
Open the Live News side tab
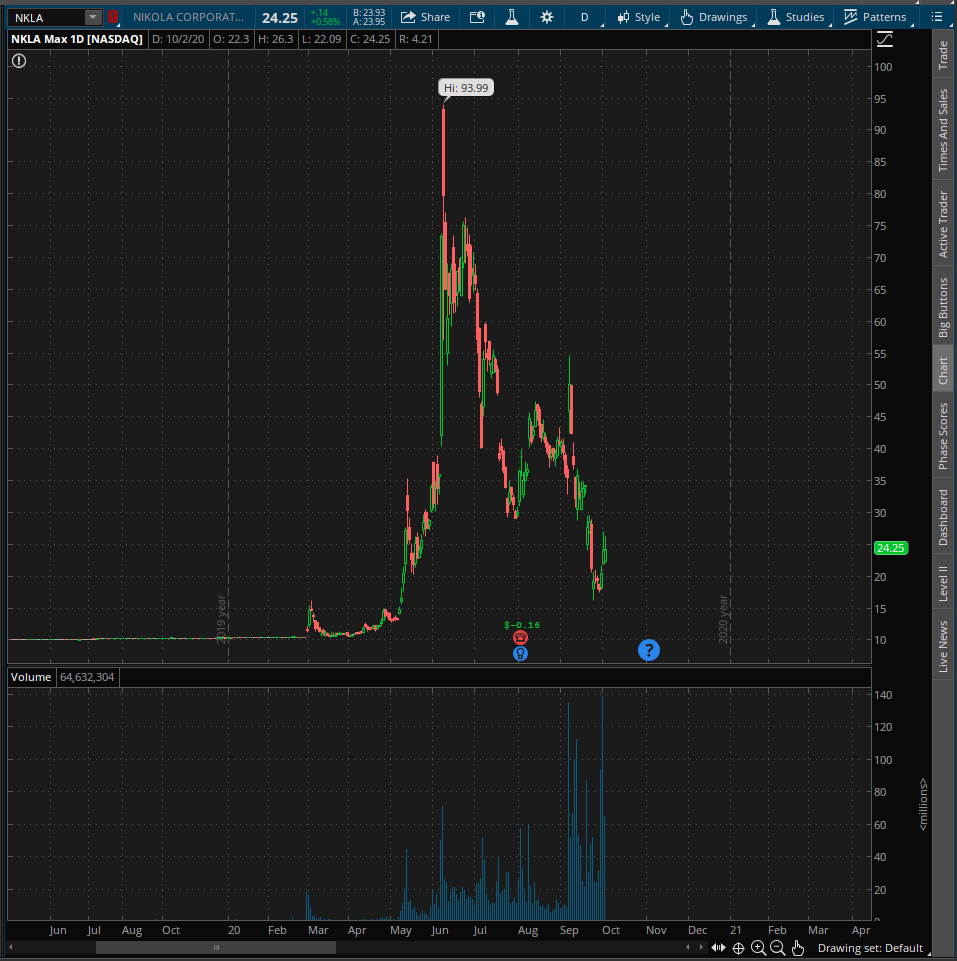point(944,647)
